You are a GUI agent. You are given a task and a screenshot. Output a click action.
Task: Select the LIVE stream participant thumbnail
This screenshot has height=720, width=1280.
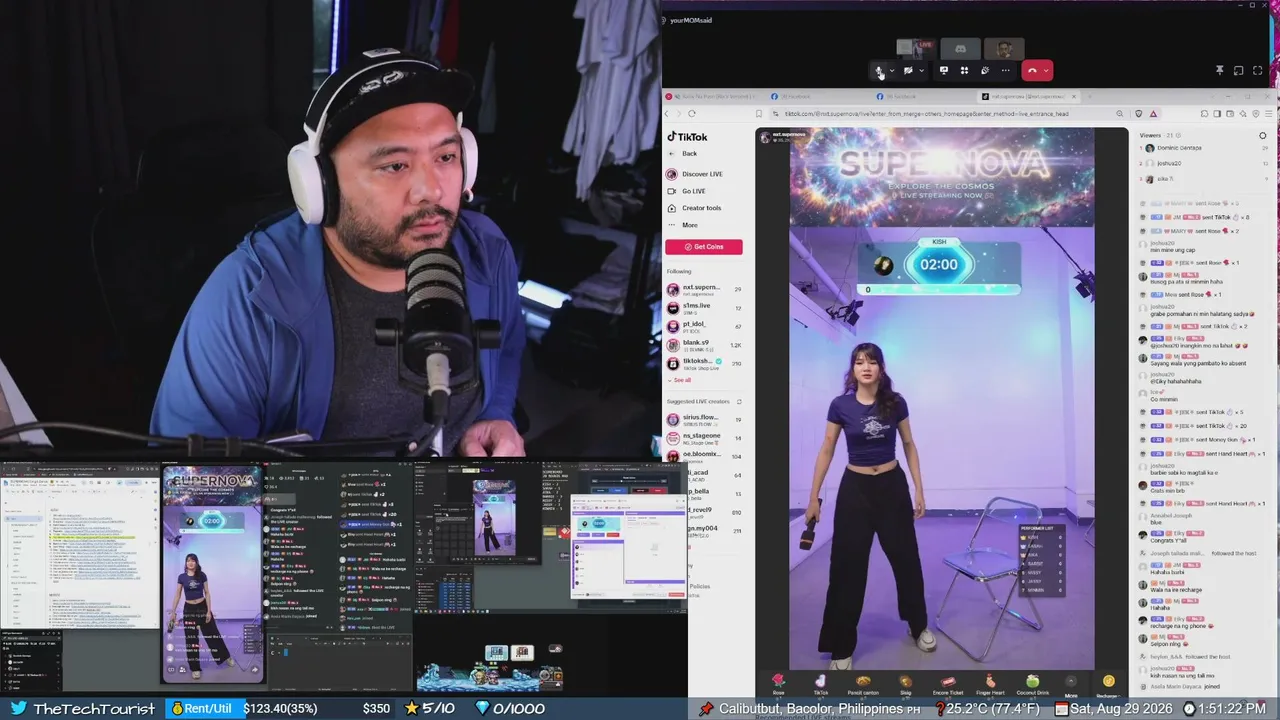[x=916, y=47]
